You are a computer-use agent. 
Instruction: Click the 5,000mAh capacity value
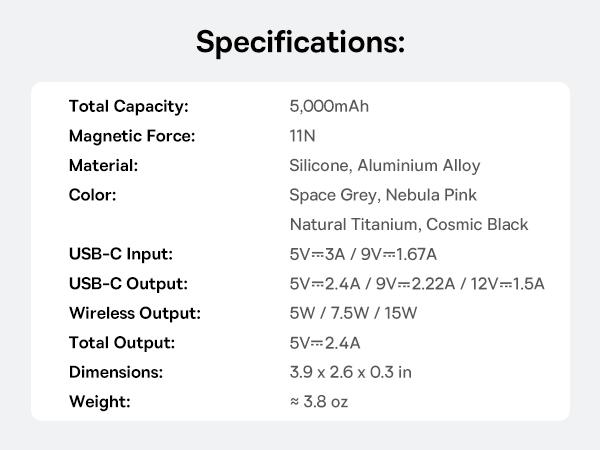point(329,106)
